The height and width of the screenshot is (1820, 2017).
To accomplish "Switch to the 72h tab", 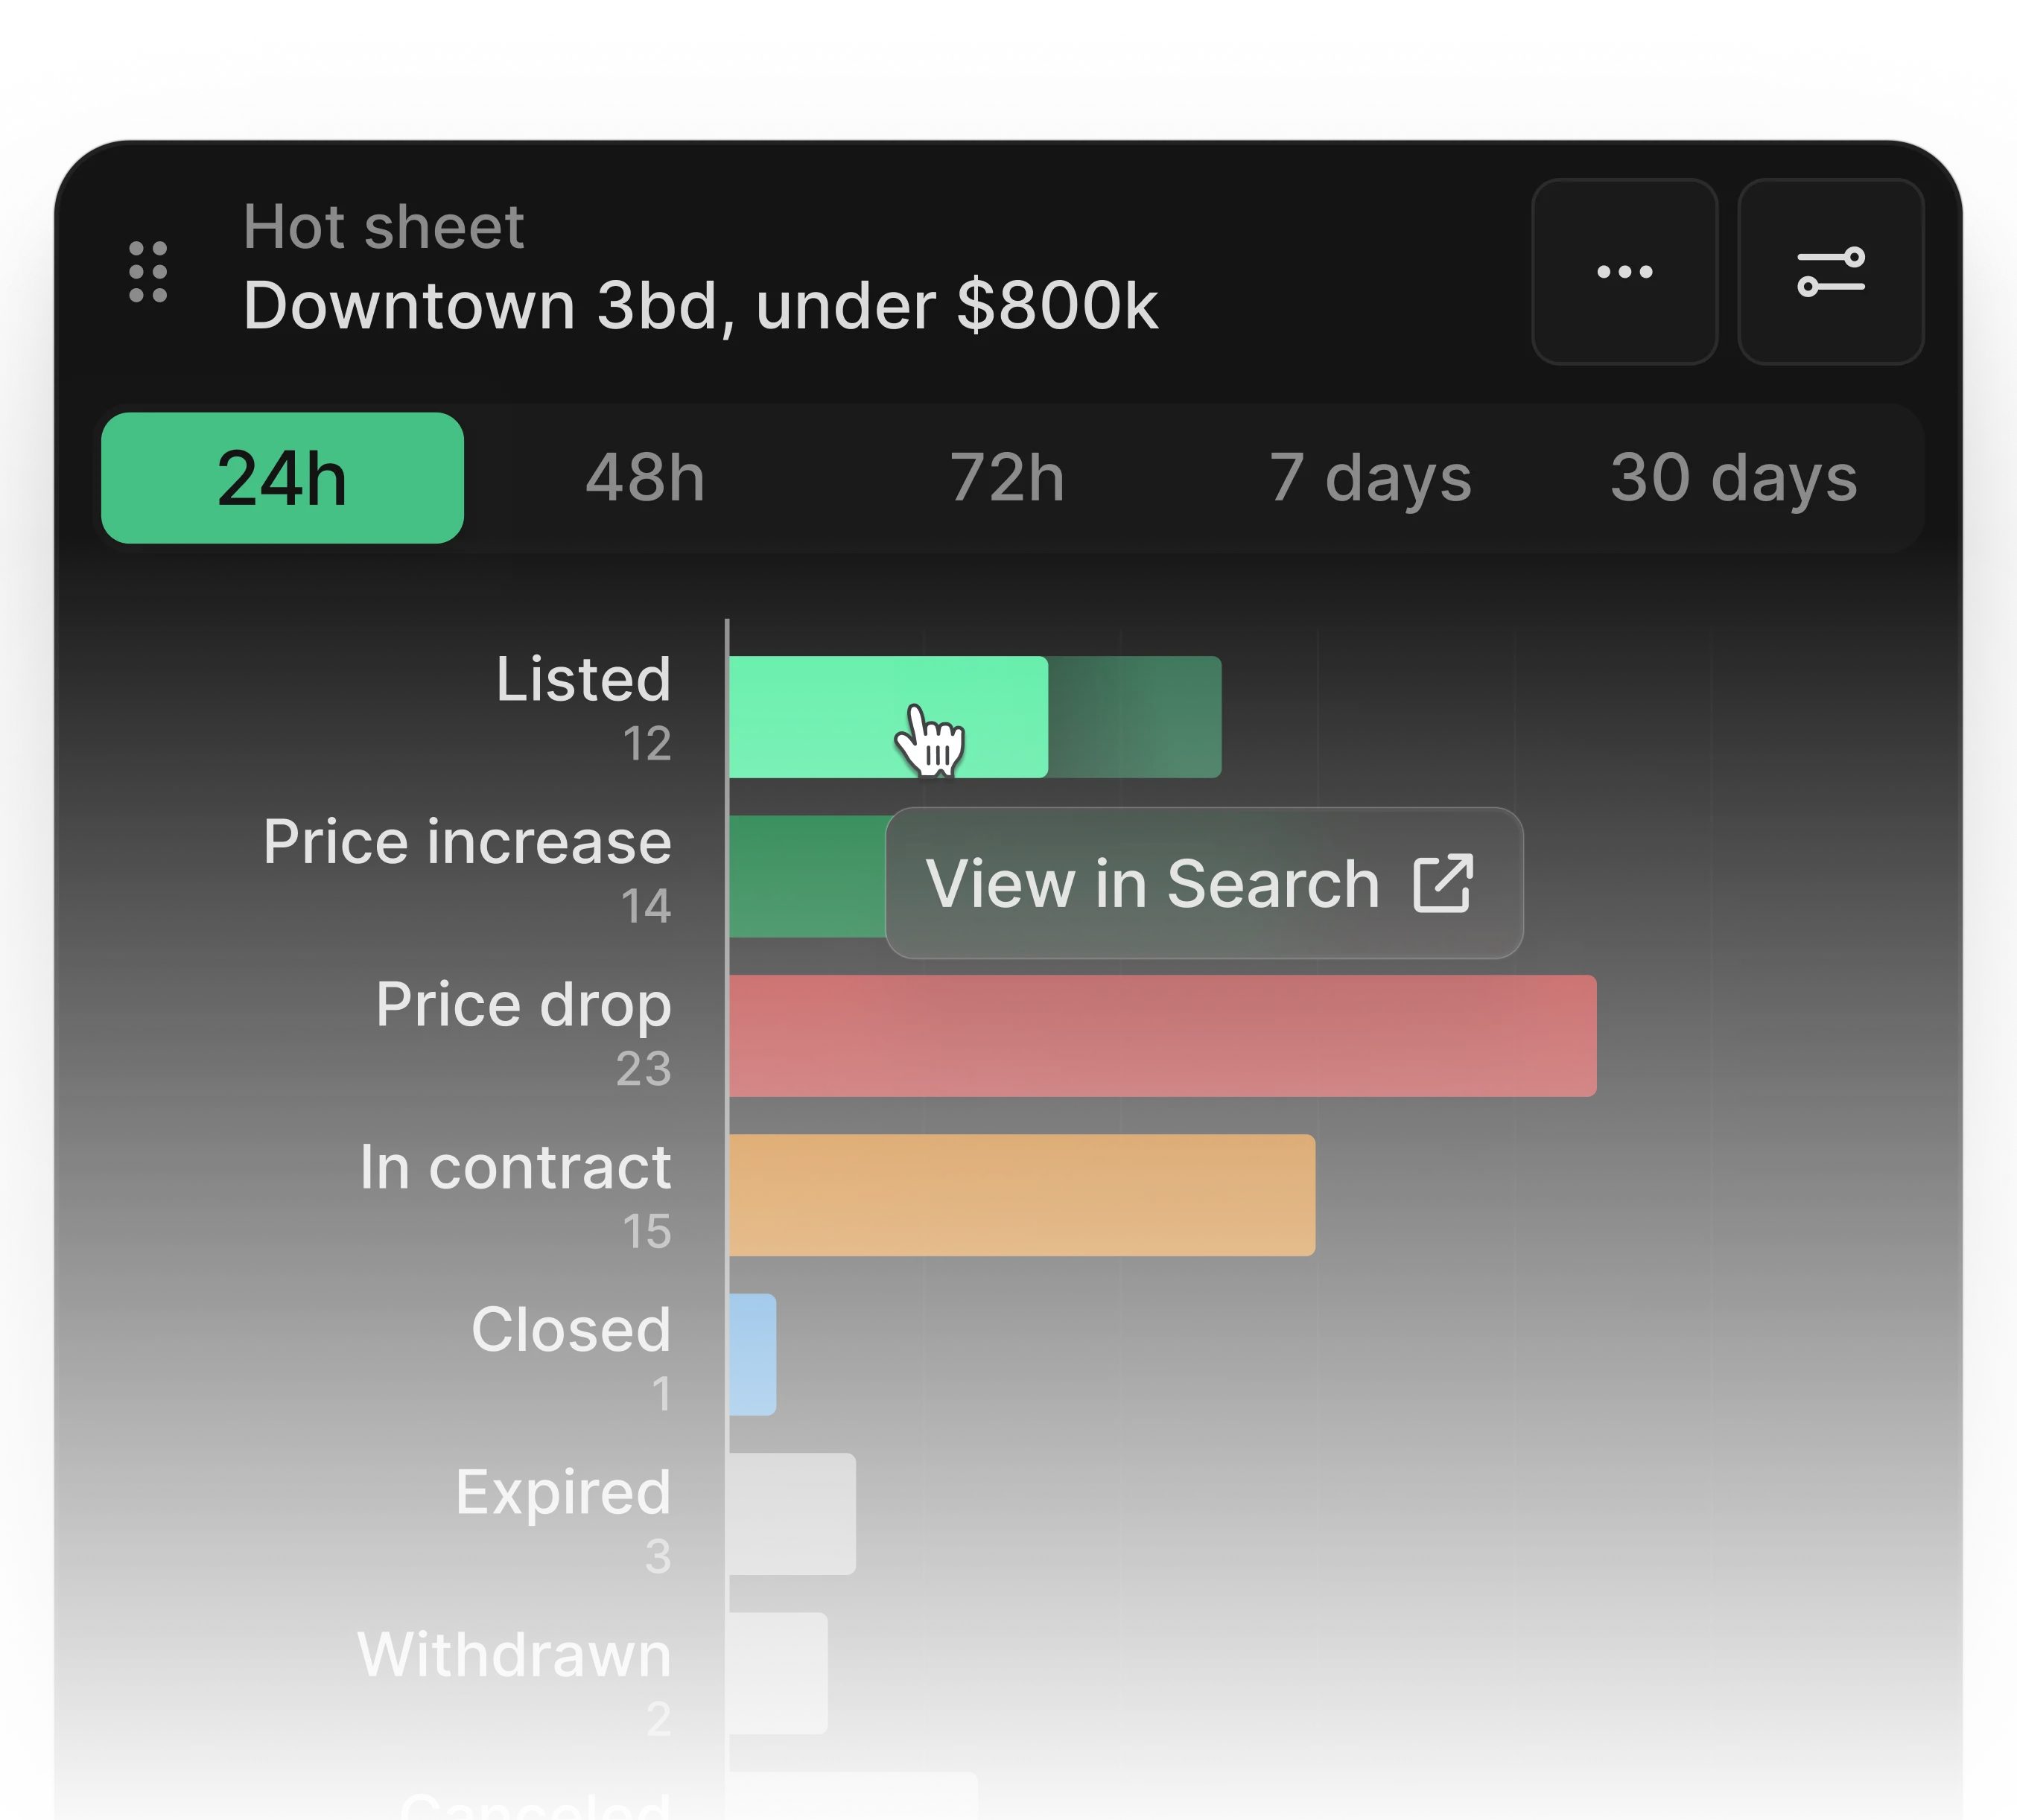I will pyautogui.click(x=1007, y=478).
